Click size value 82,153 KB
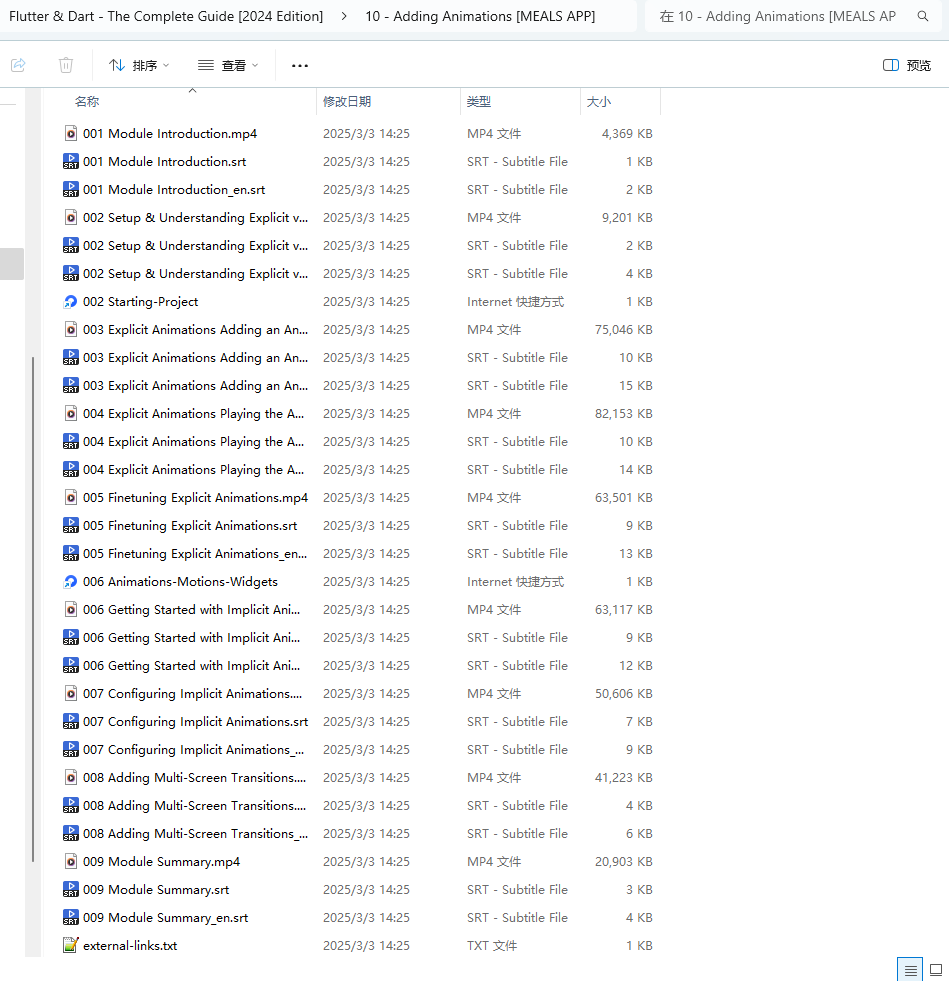949x981 pixels. (x=623, y=414)
